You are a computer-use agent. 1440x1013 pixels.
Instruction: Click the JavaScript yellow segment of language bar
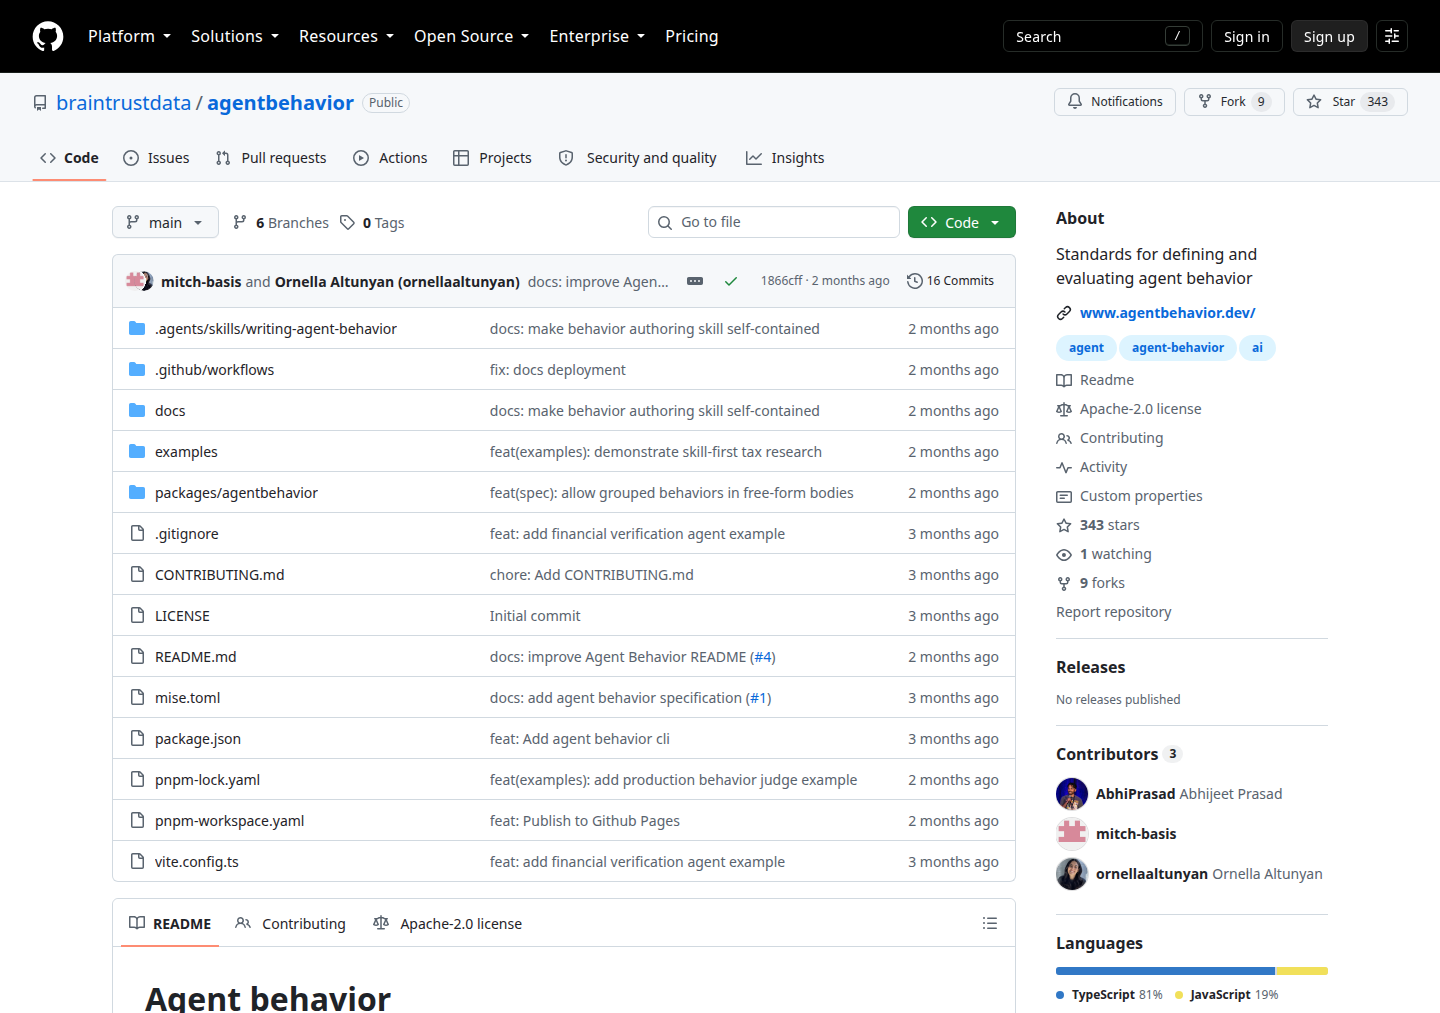[x=1302, y=971]
